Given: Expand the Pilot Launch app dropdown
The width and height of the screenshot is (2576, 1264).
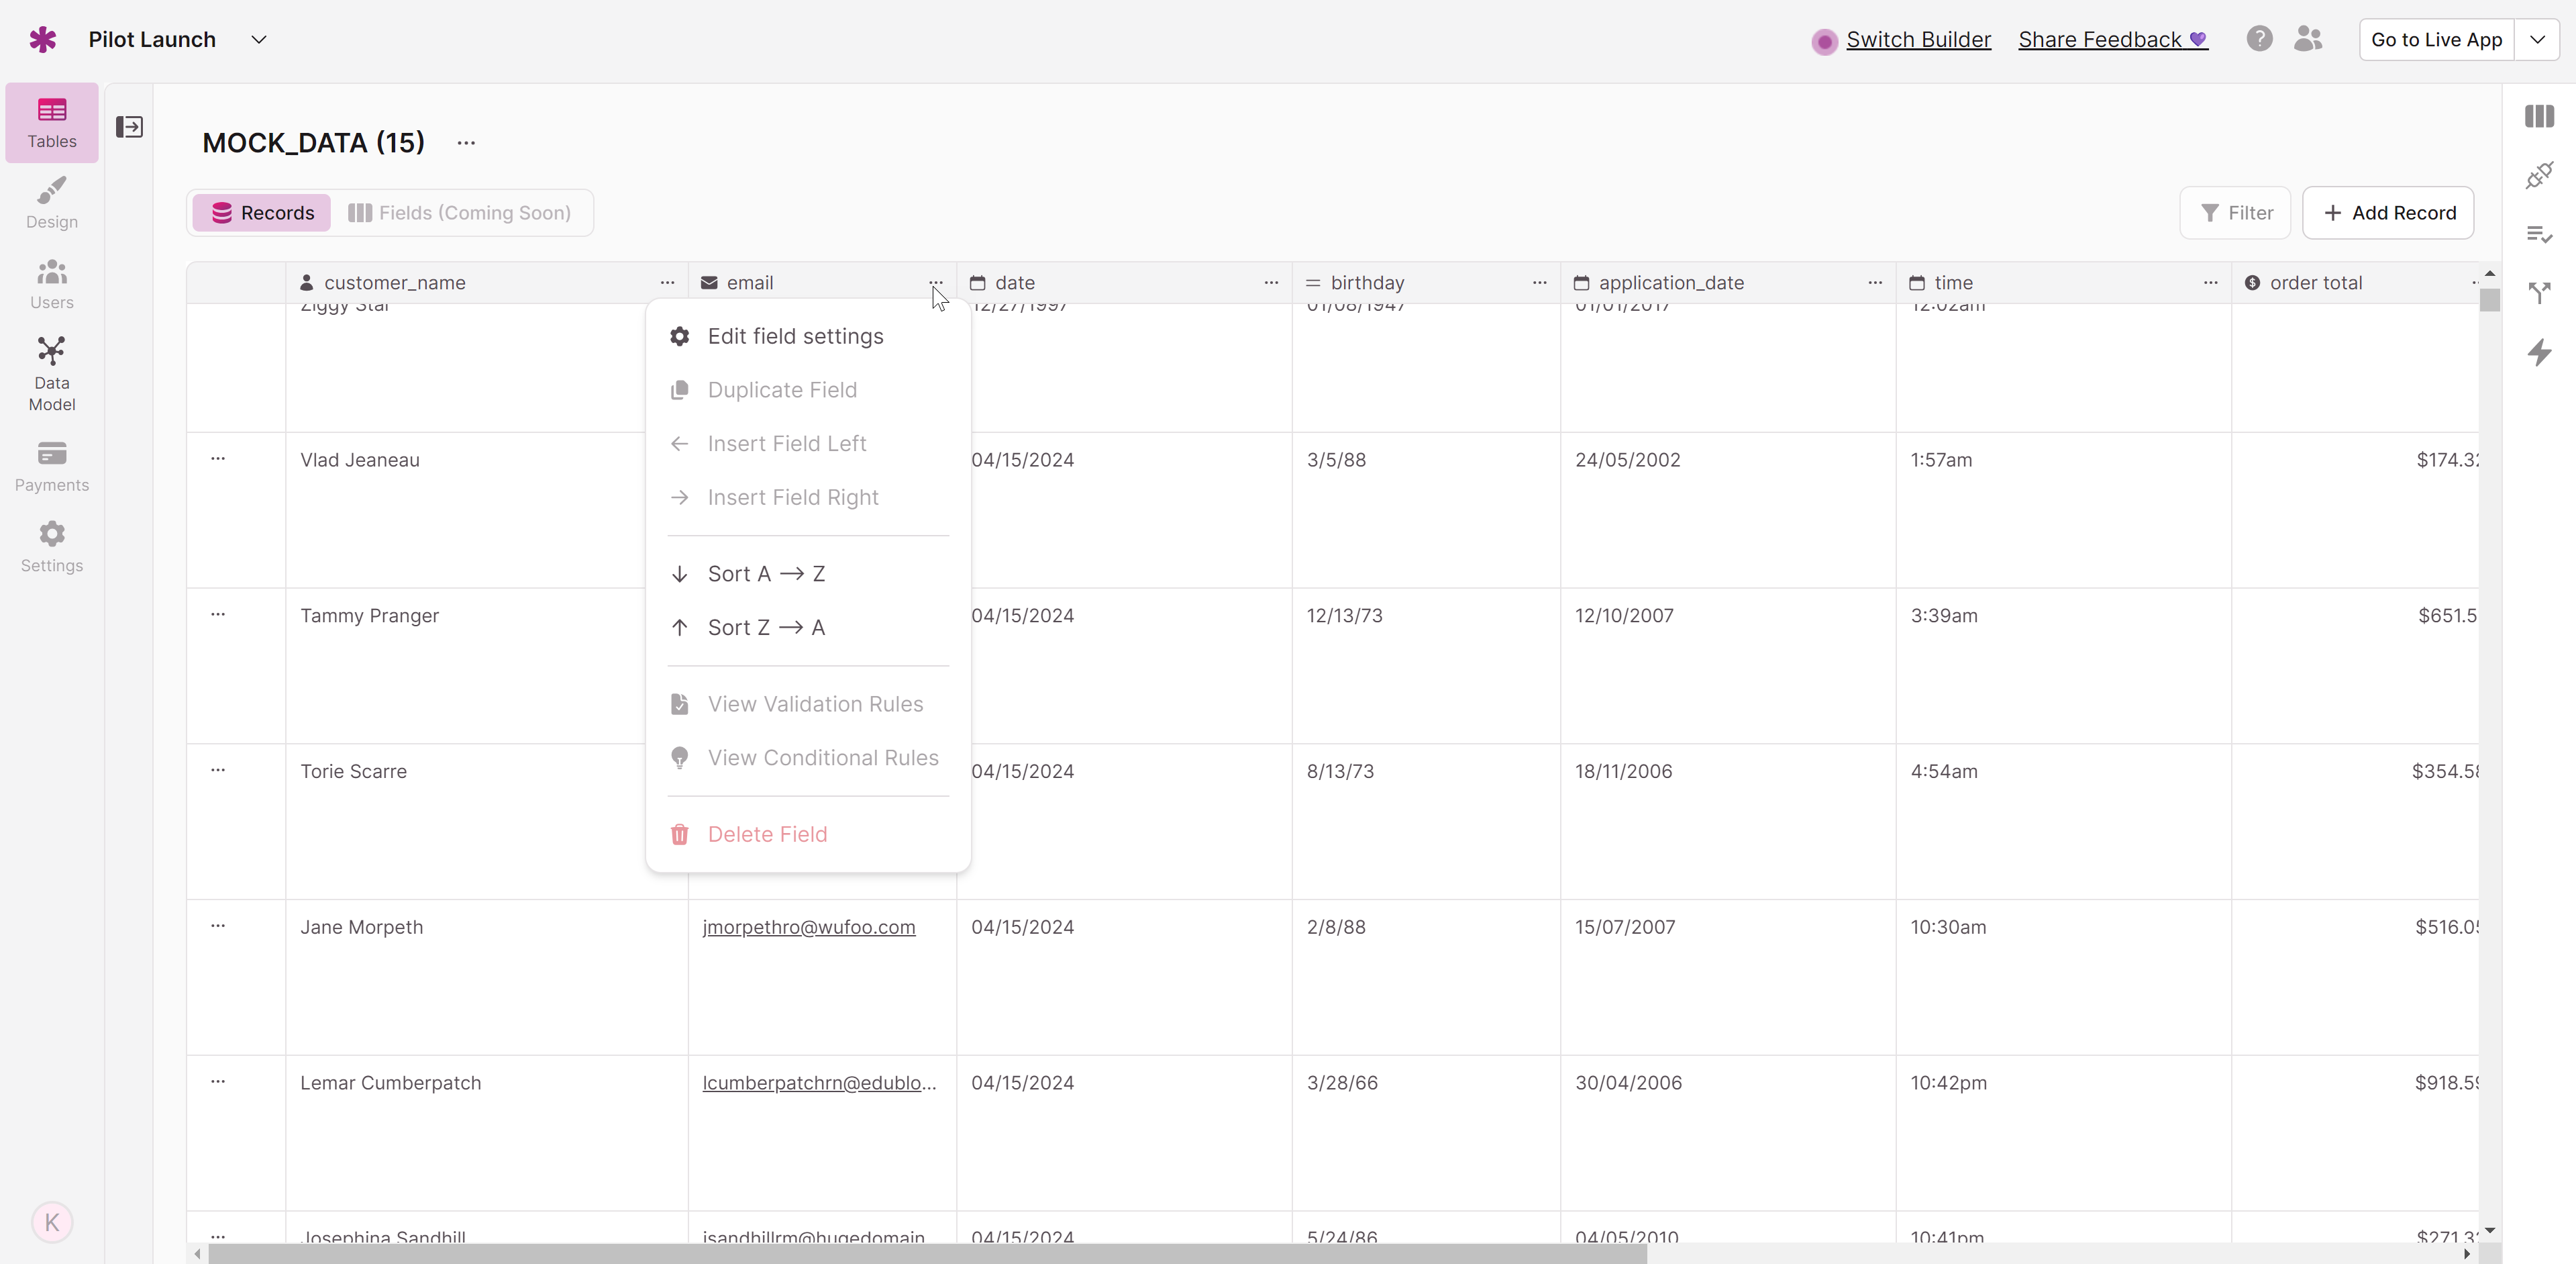Looking at the screenshot, I should [x=259, y=40].
